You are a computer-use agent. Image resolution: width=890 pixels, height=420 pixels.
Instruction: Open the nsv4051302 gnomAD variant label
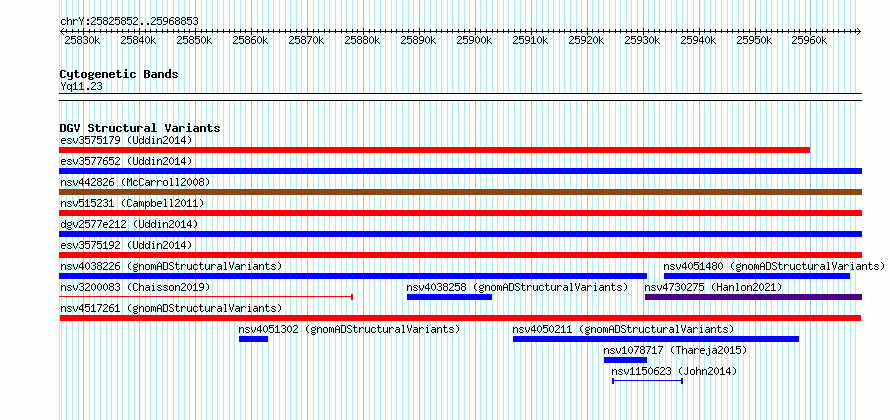(349, 329)
